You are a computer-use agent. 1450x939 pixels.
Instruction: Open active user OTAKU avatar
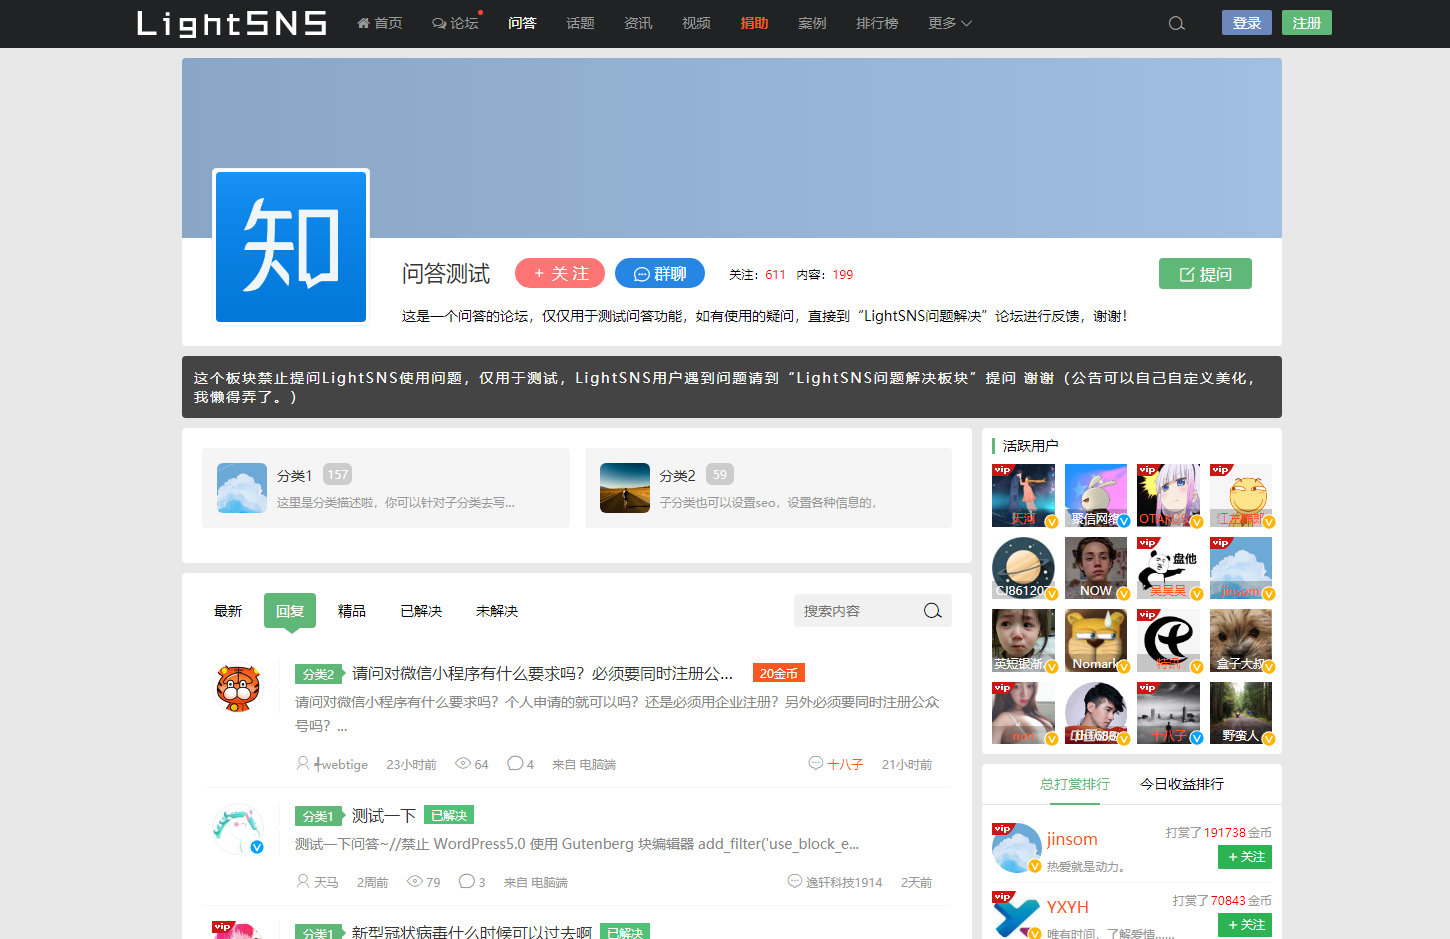point(1168,495)
